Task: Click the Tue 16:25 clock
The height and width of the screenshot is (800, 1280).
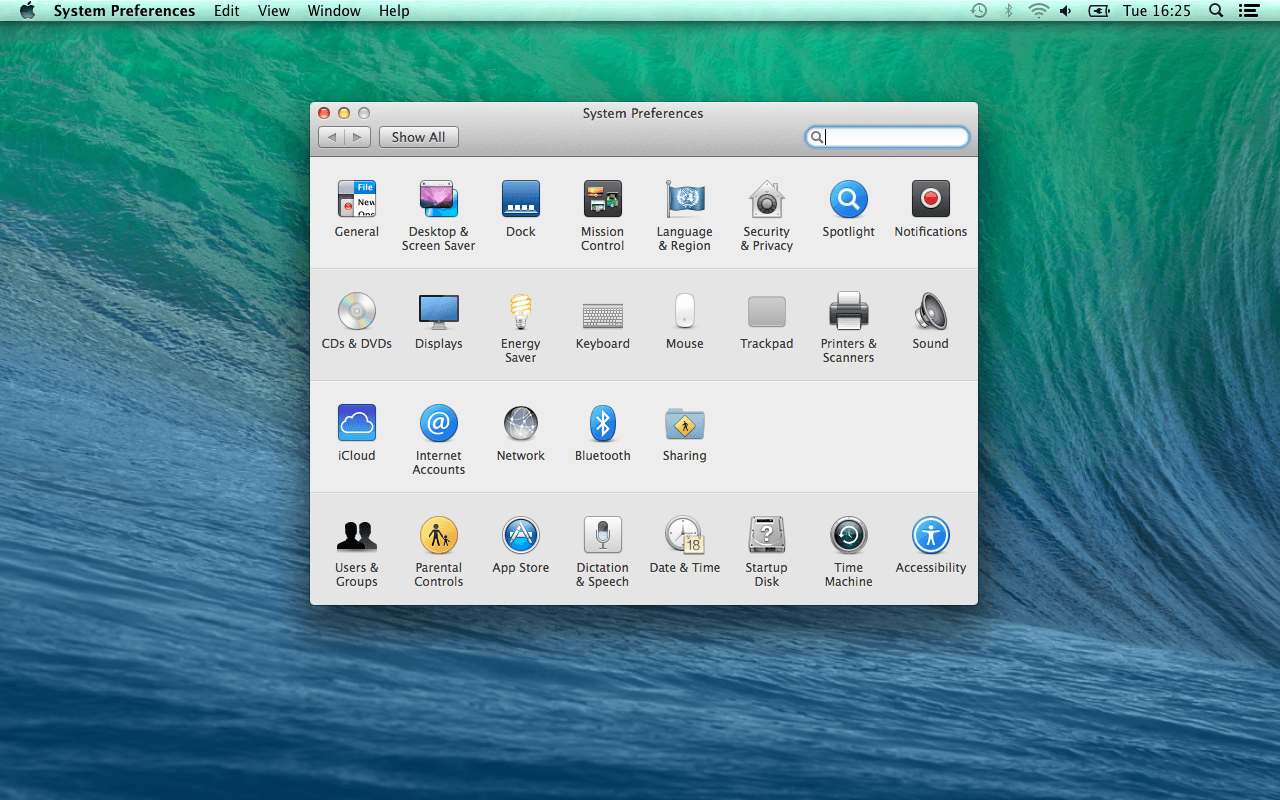Action: pos(1157,11)
